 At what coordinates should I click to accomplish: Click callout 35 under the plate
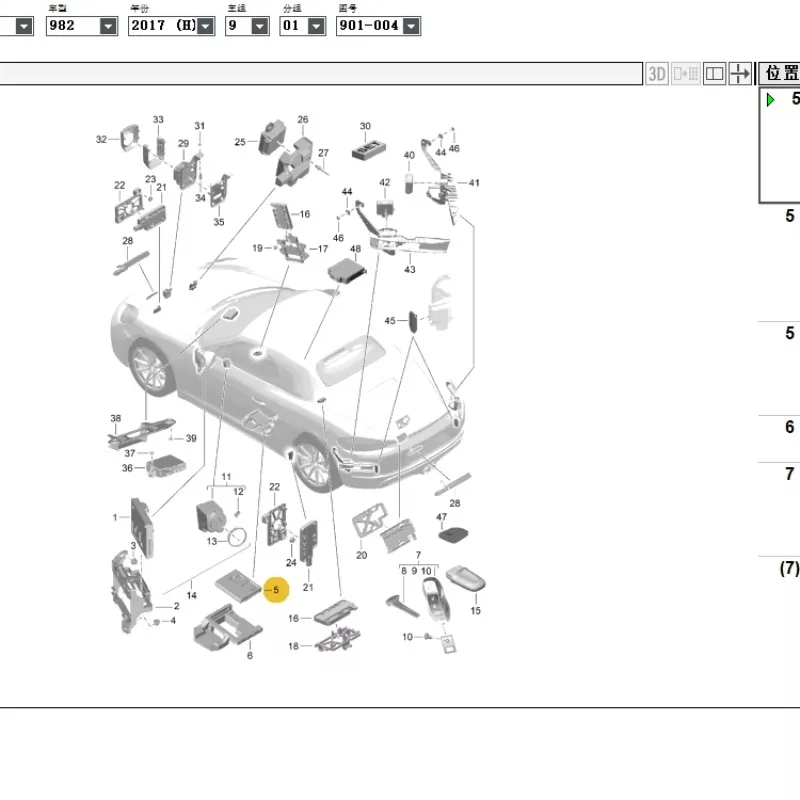(x=219, y=222)
